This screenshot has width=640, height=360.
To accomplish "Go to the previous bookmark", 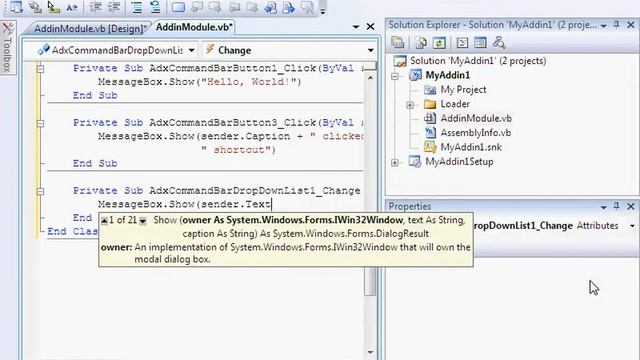I will pyautogui.click(x=197, y=7).
